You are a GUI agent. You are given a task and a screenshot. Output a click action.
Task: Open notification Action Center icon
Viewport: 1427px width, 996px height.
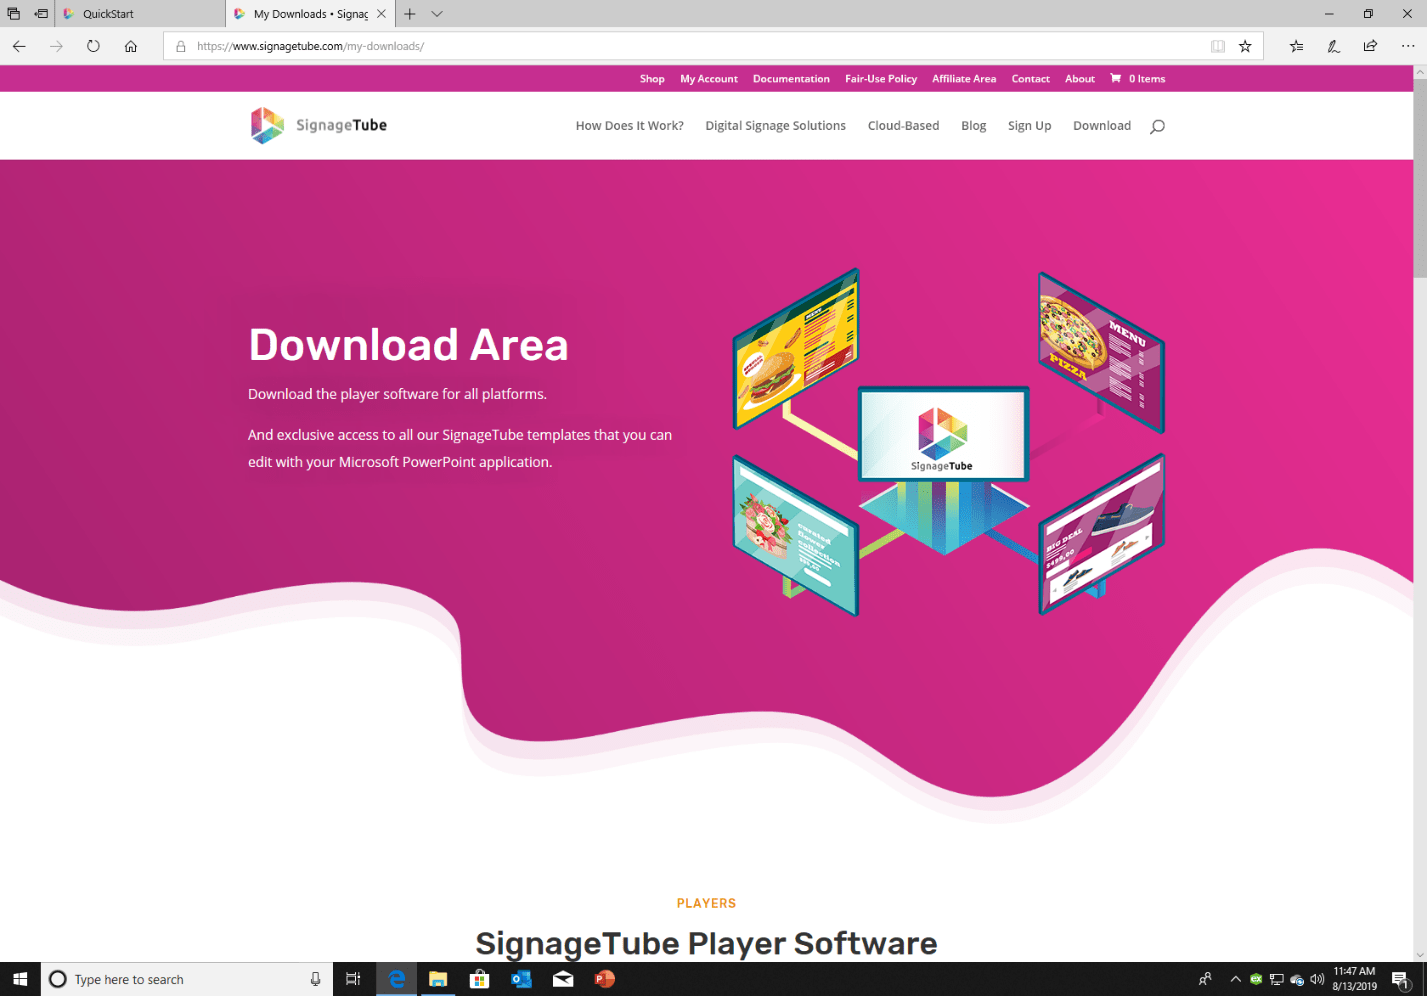tap(1401, 979)
